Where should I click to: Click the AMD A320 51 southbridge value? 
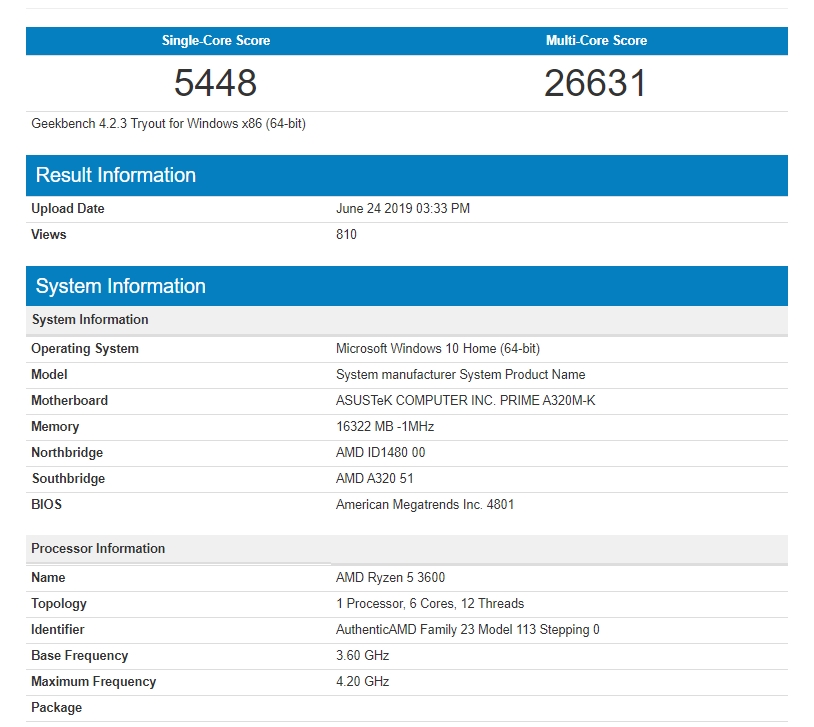(375, 479)
